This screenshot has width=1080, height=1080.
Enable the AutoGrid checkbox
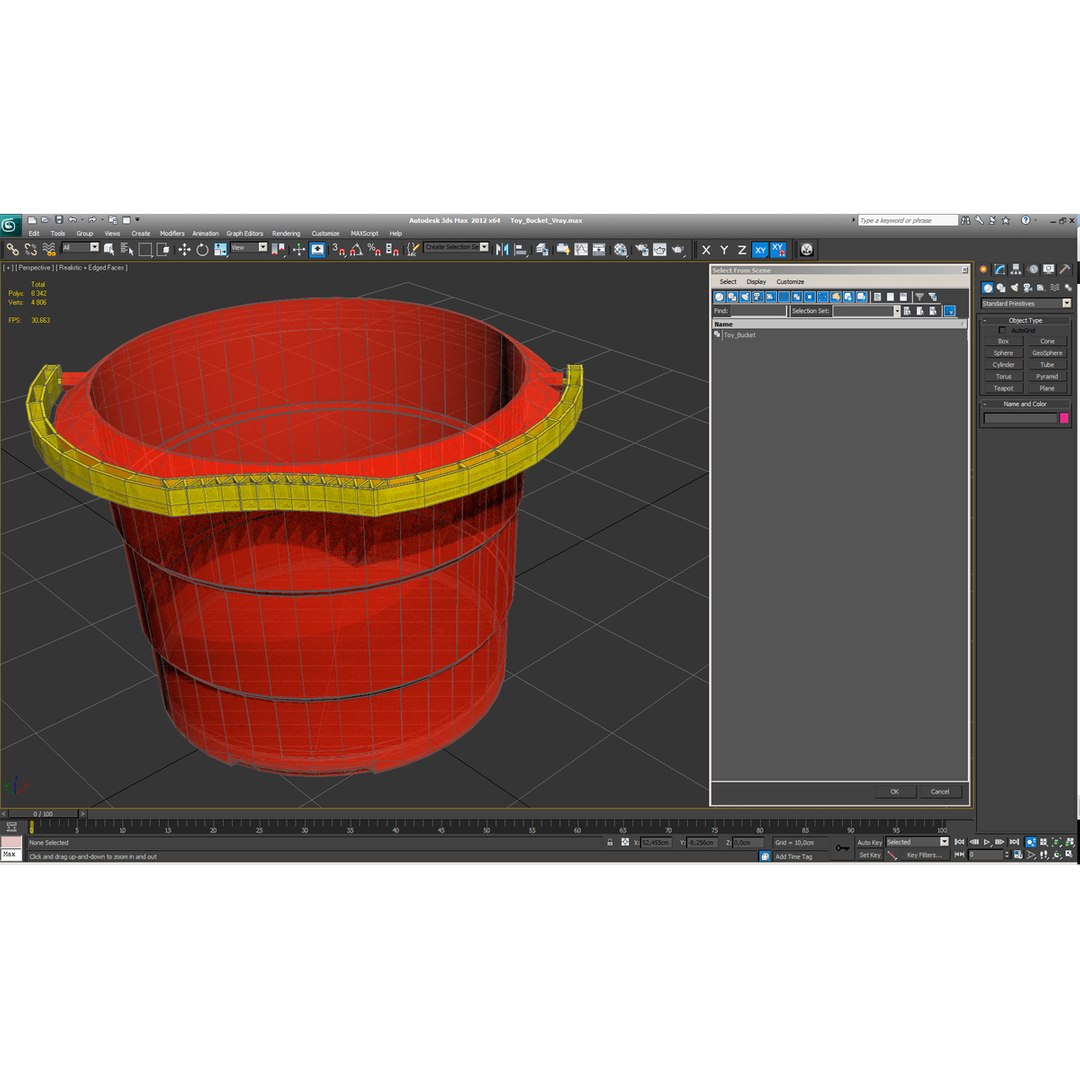click(1002, 331)
